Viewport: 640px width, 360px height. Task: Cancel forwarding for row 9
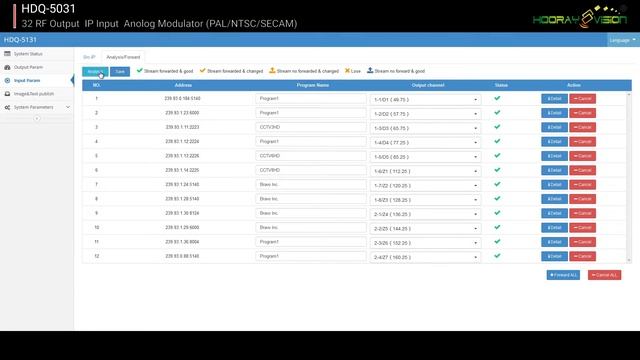click(x=582, y=213)
